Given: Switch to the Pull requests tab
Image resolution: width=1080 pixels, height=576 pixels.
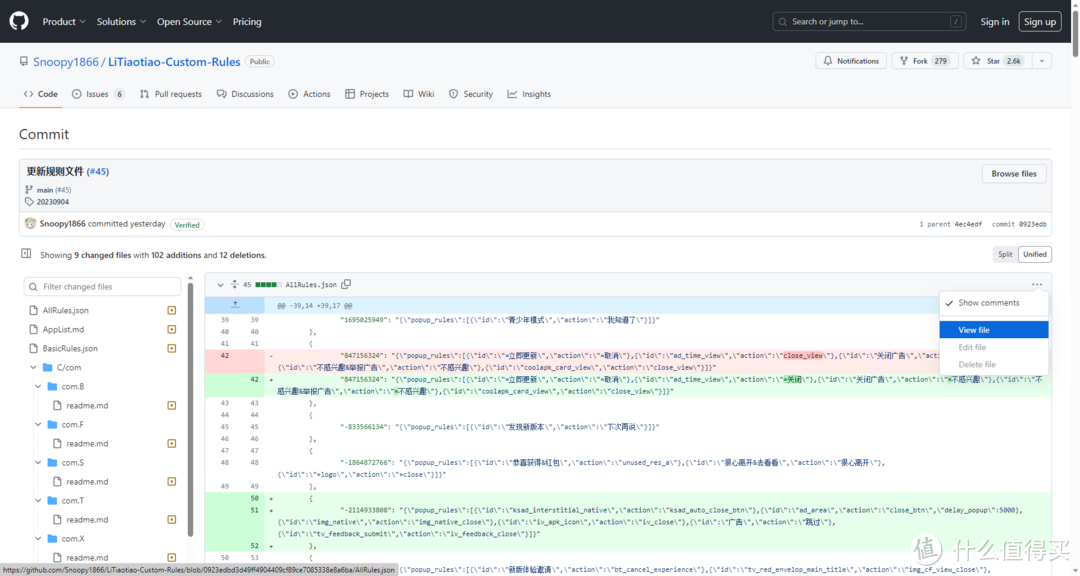Looking at the screenshot, I should [171, 94].
